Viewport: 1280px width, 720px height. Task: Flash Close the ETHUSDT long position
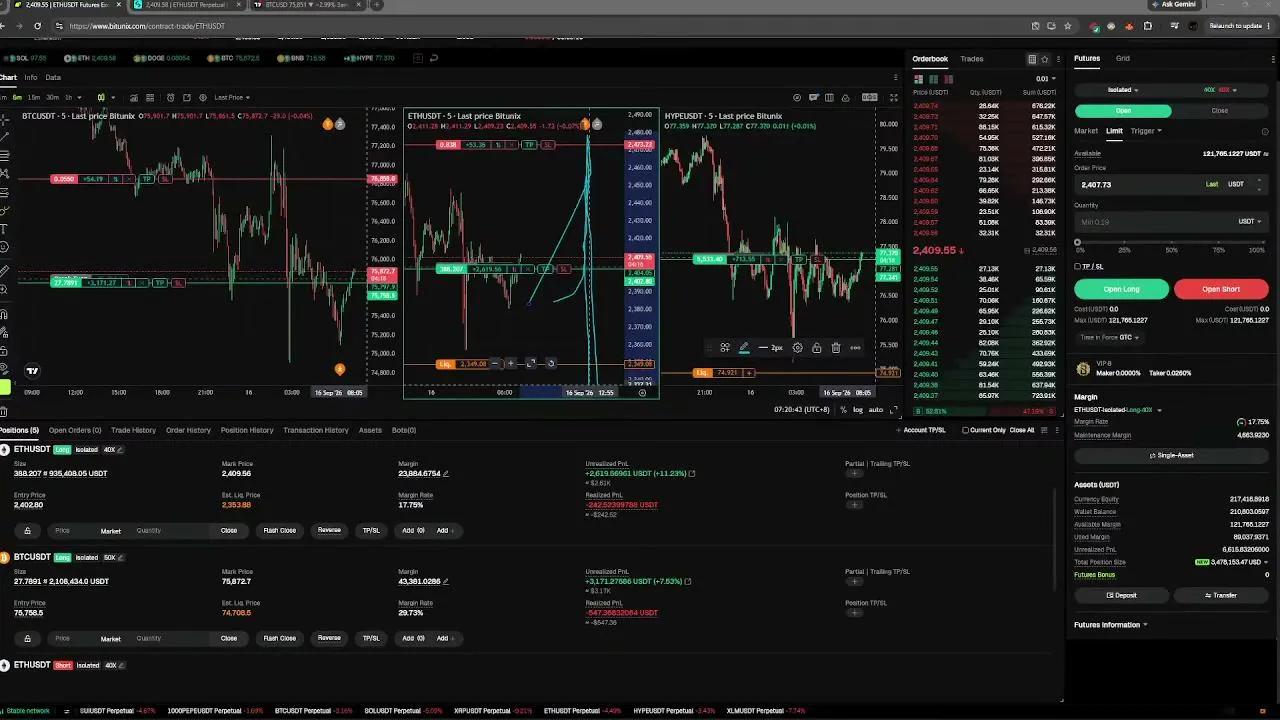279,530
